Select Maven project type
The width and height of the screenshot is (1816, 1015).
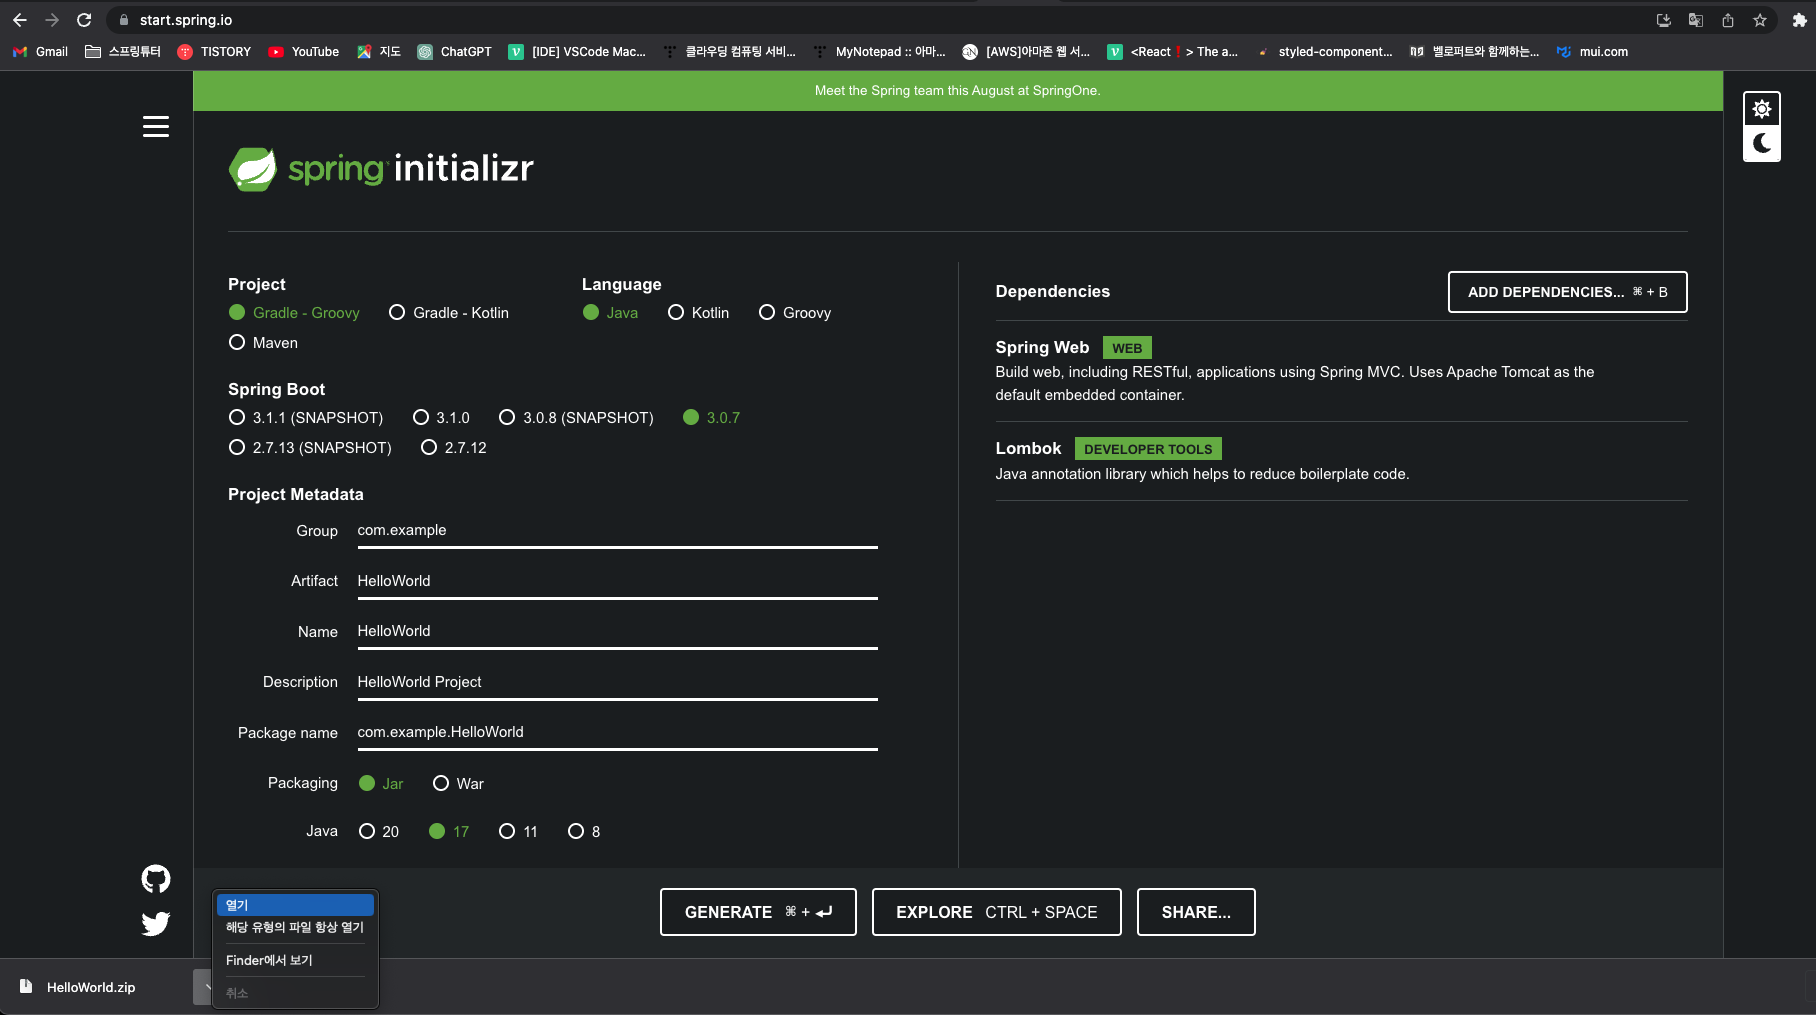tap(263, 343)
